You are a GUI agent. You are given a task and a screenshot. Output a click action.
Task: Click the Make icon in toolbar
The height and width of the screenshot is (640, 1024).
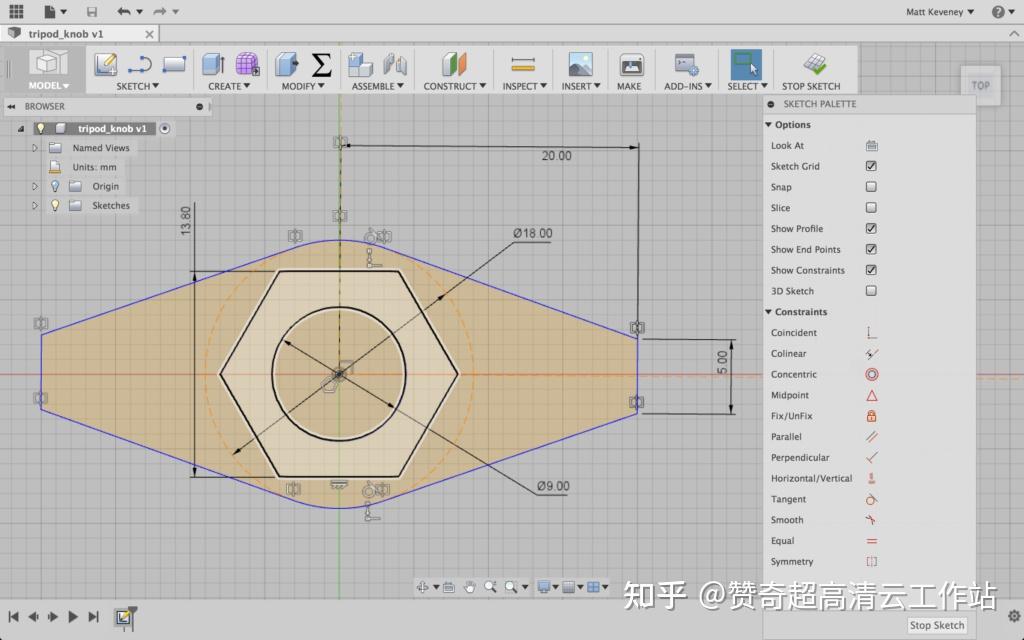[630, 62]
